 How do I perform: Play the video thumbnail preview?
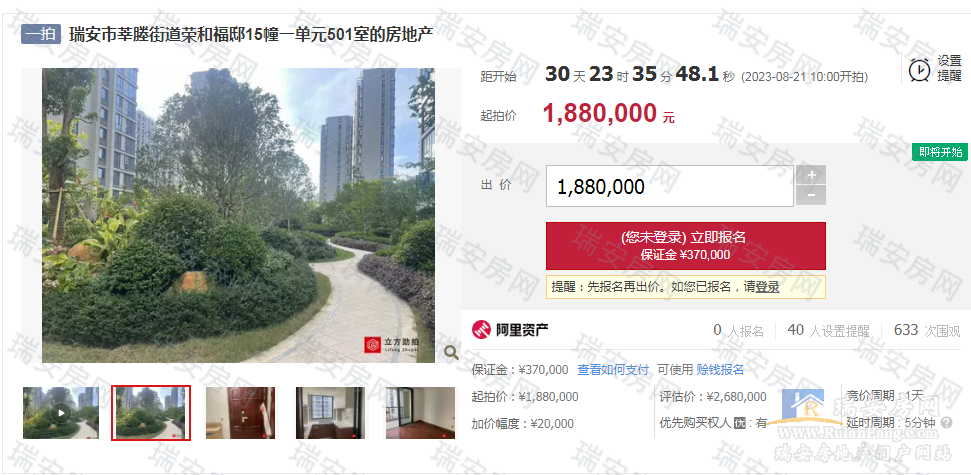pos(61,413)
